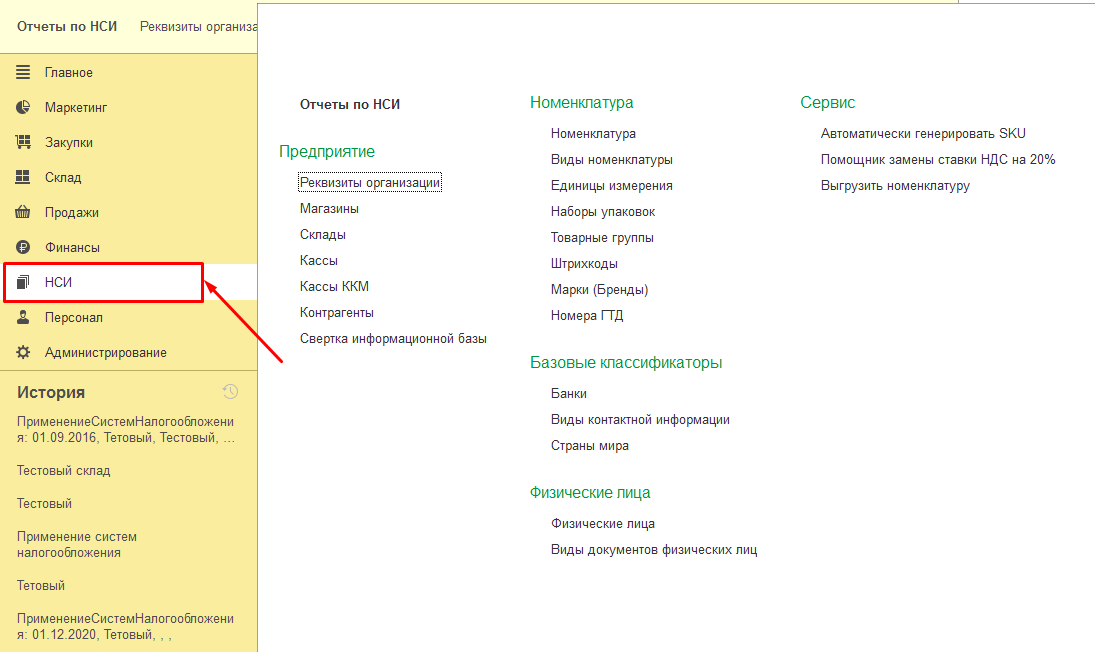The height and width of the screenshot is (652, 1095).
Task: Open the История clock icon
Action: (x=230, y=392)
